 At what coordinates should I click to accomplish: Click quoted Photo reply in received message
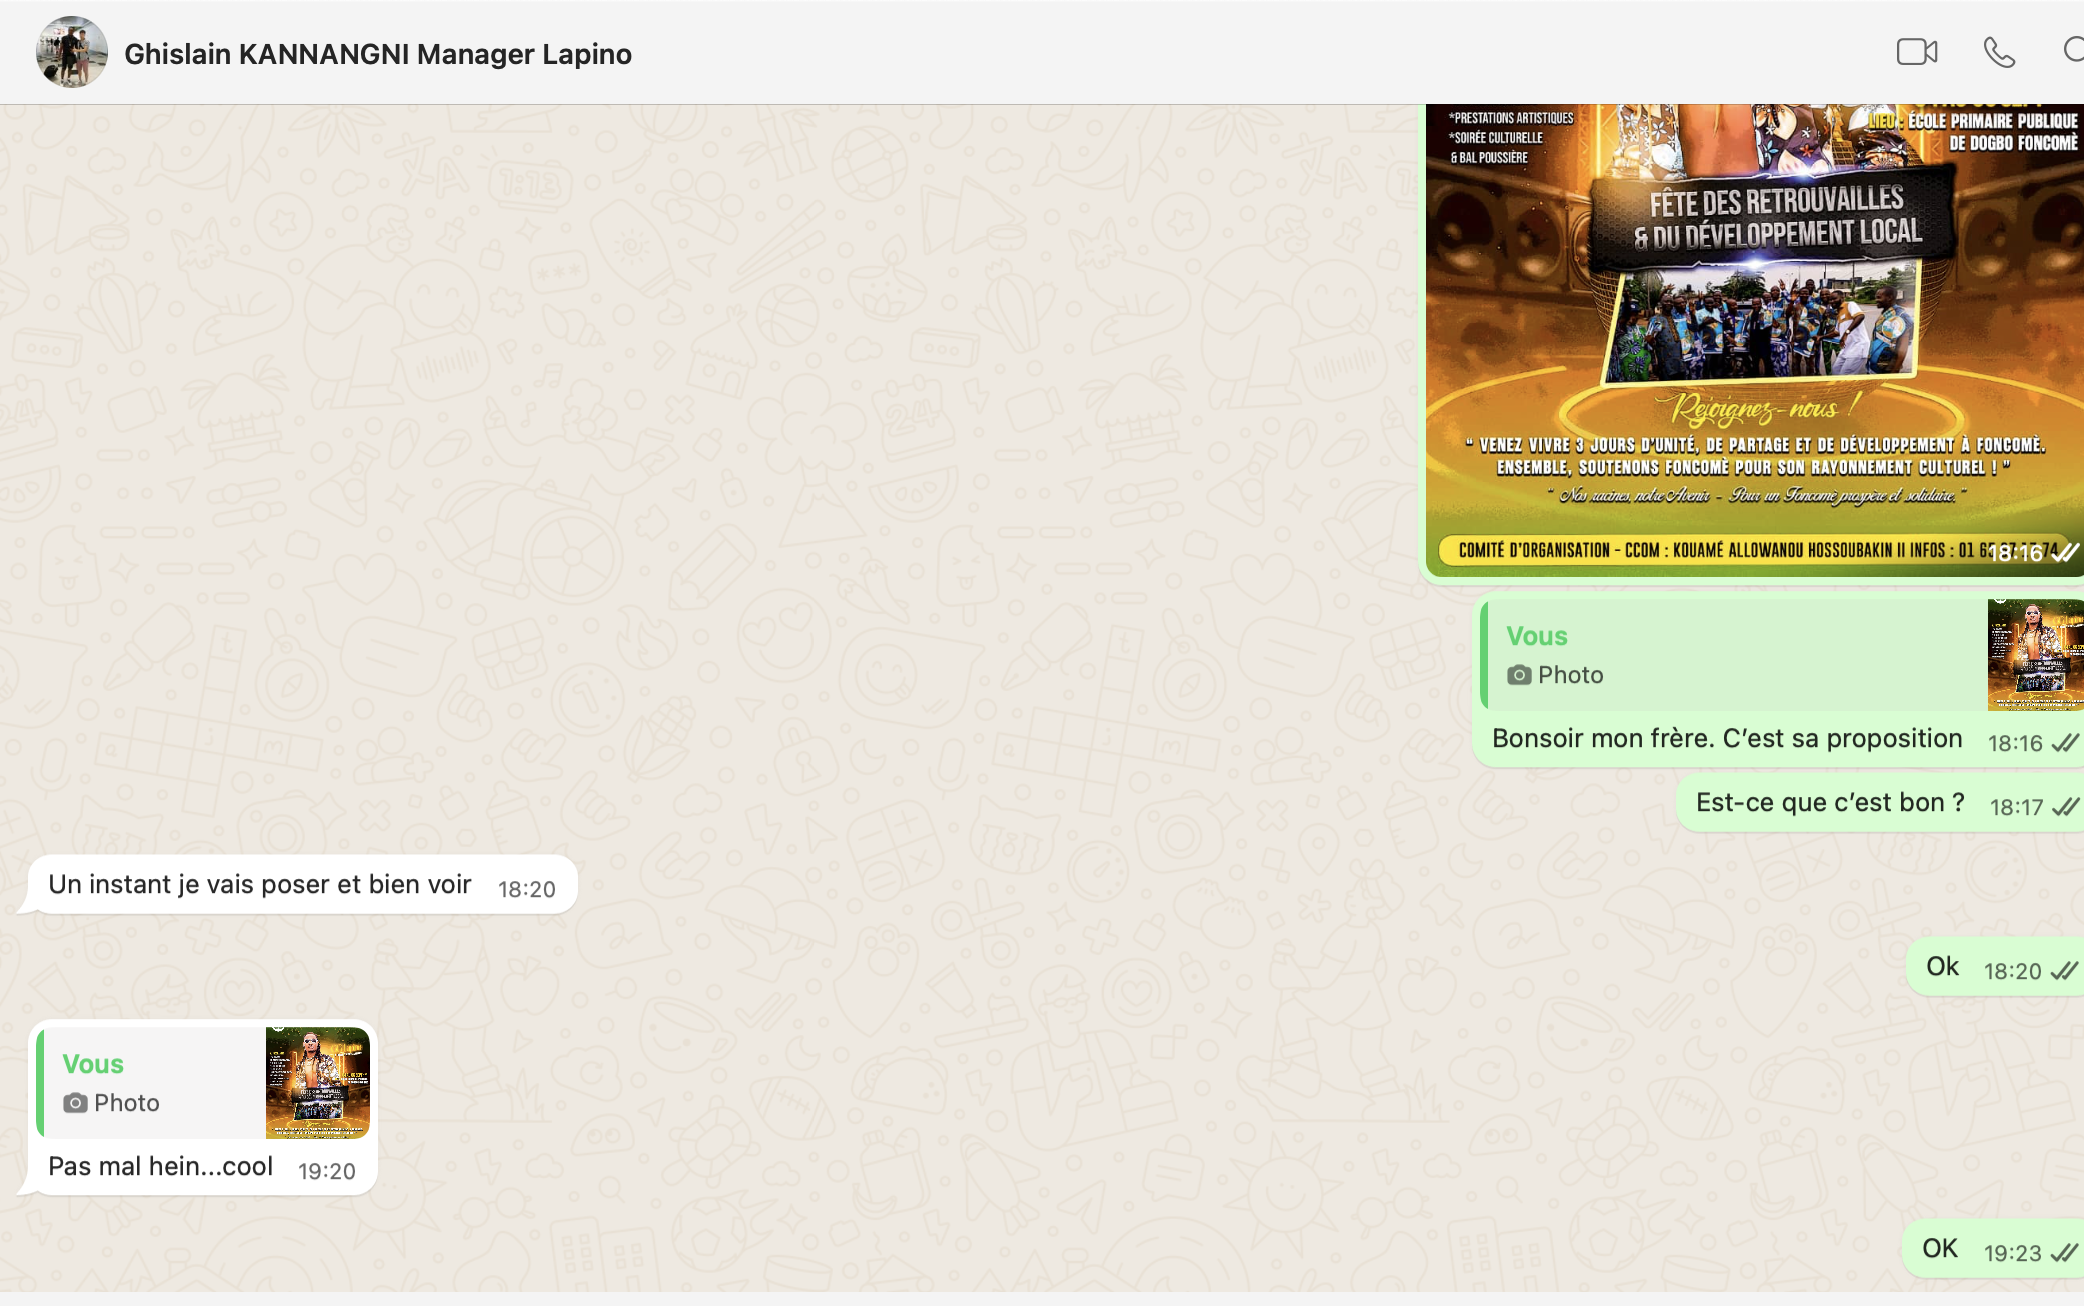150,1083
